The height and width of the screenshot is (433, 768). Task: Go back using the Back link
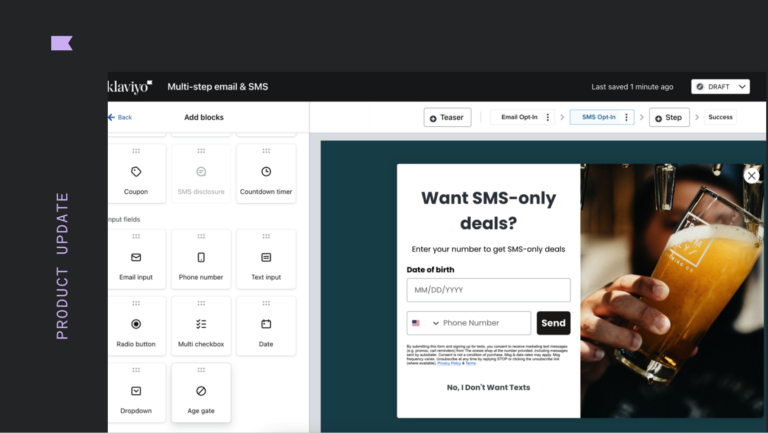120,117
